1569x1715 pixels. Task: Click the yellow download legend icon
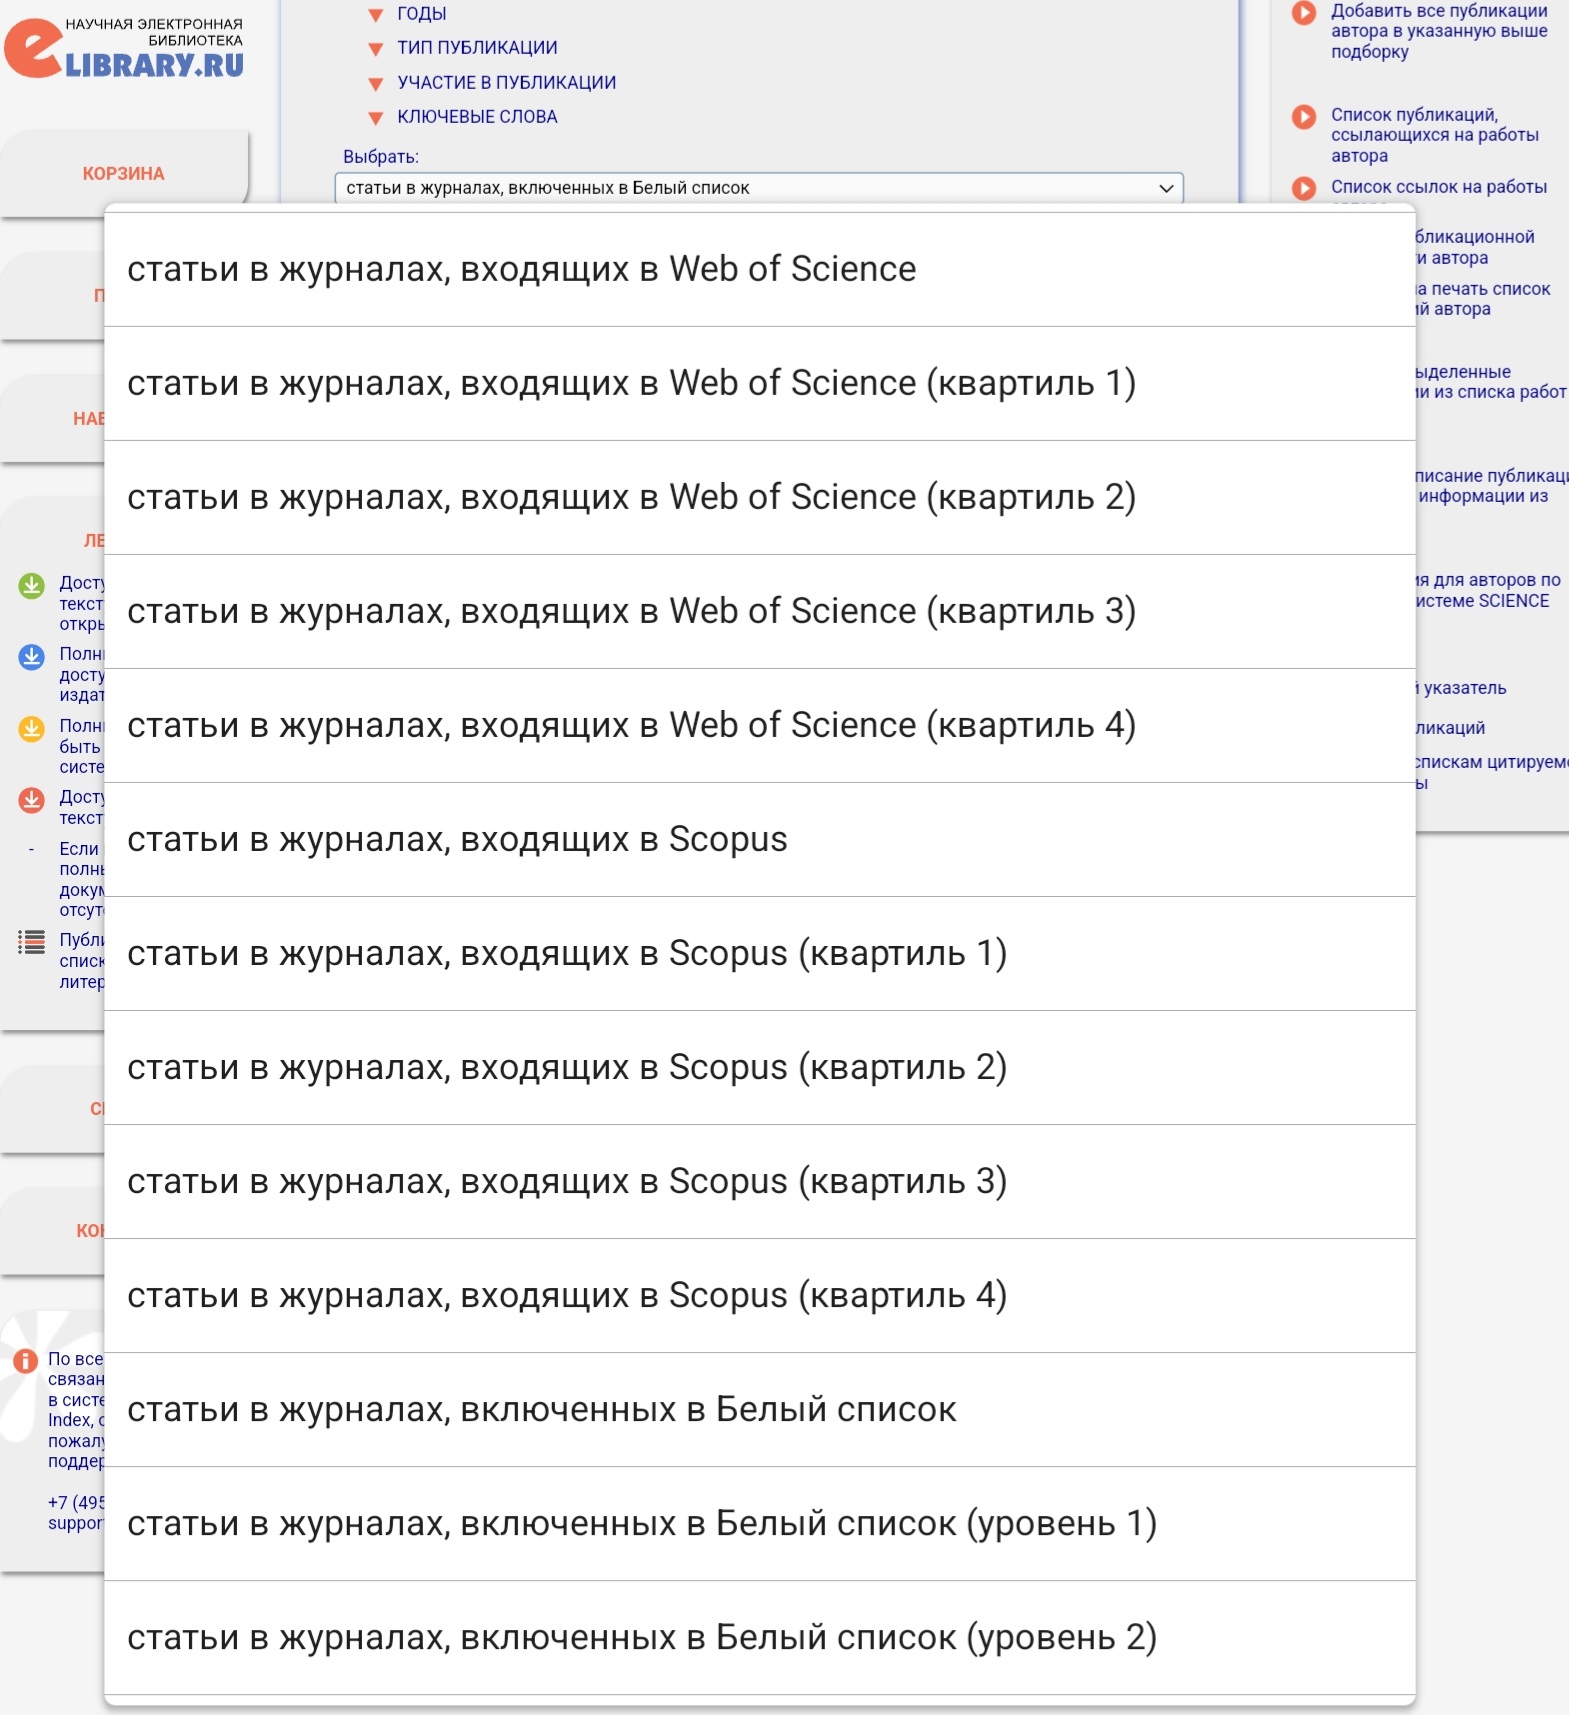point(32,729)
